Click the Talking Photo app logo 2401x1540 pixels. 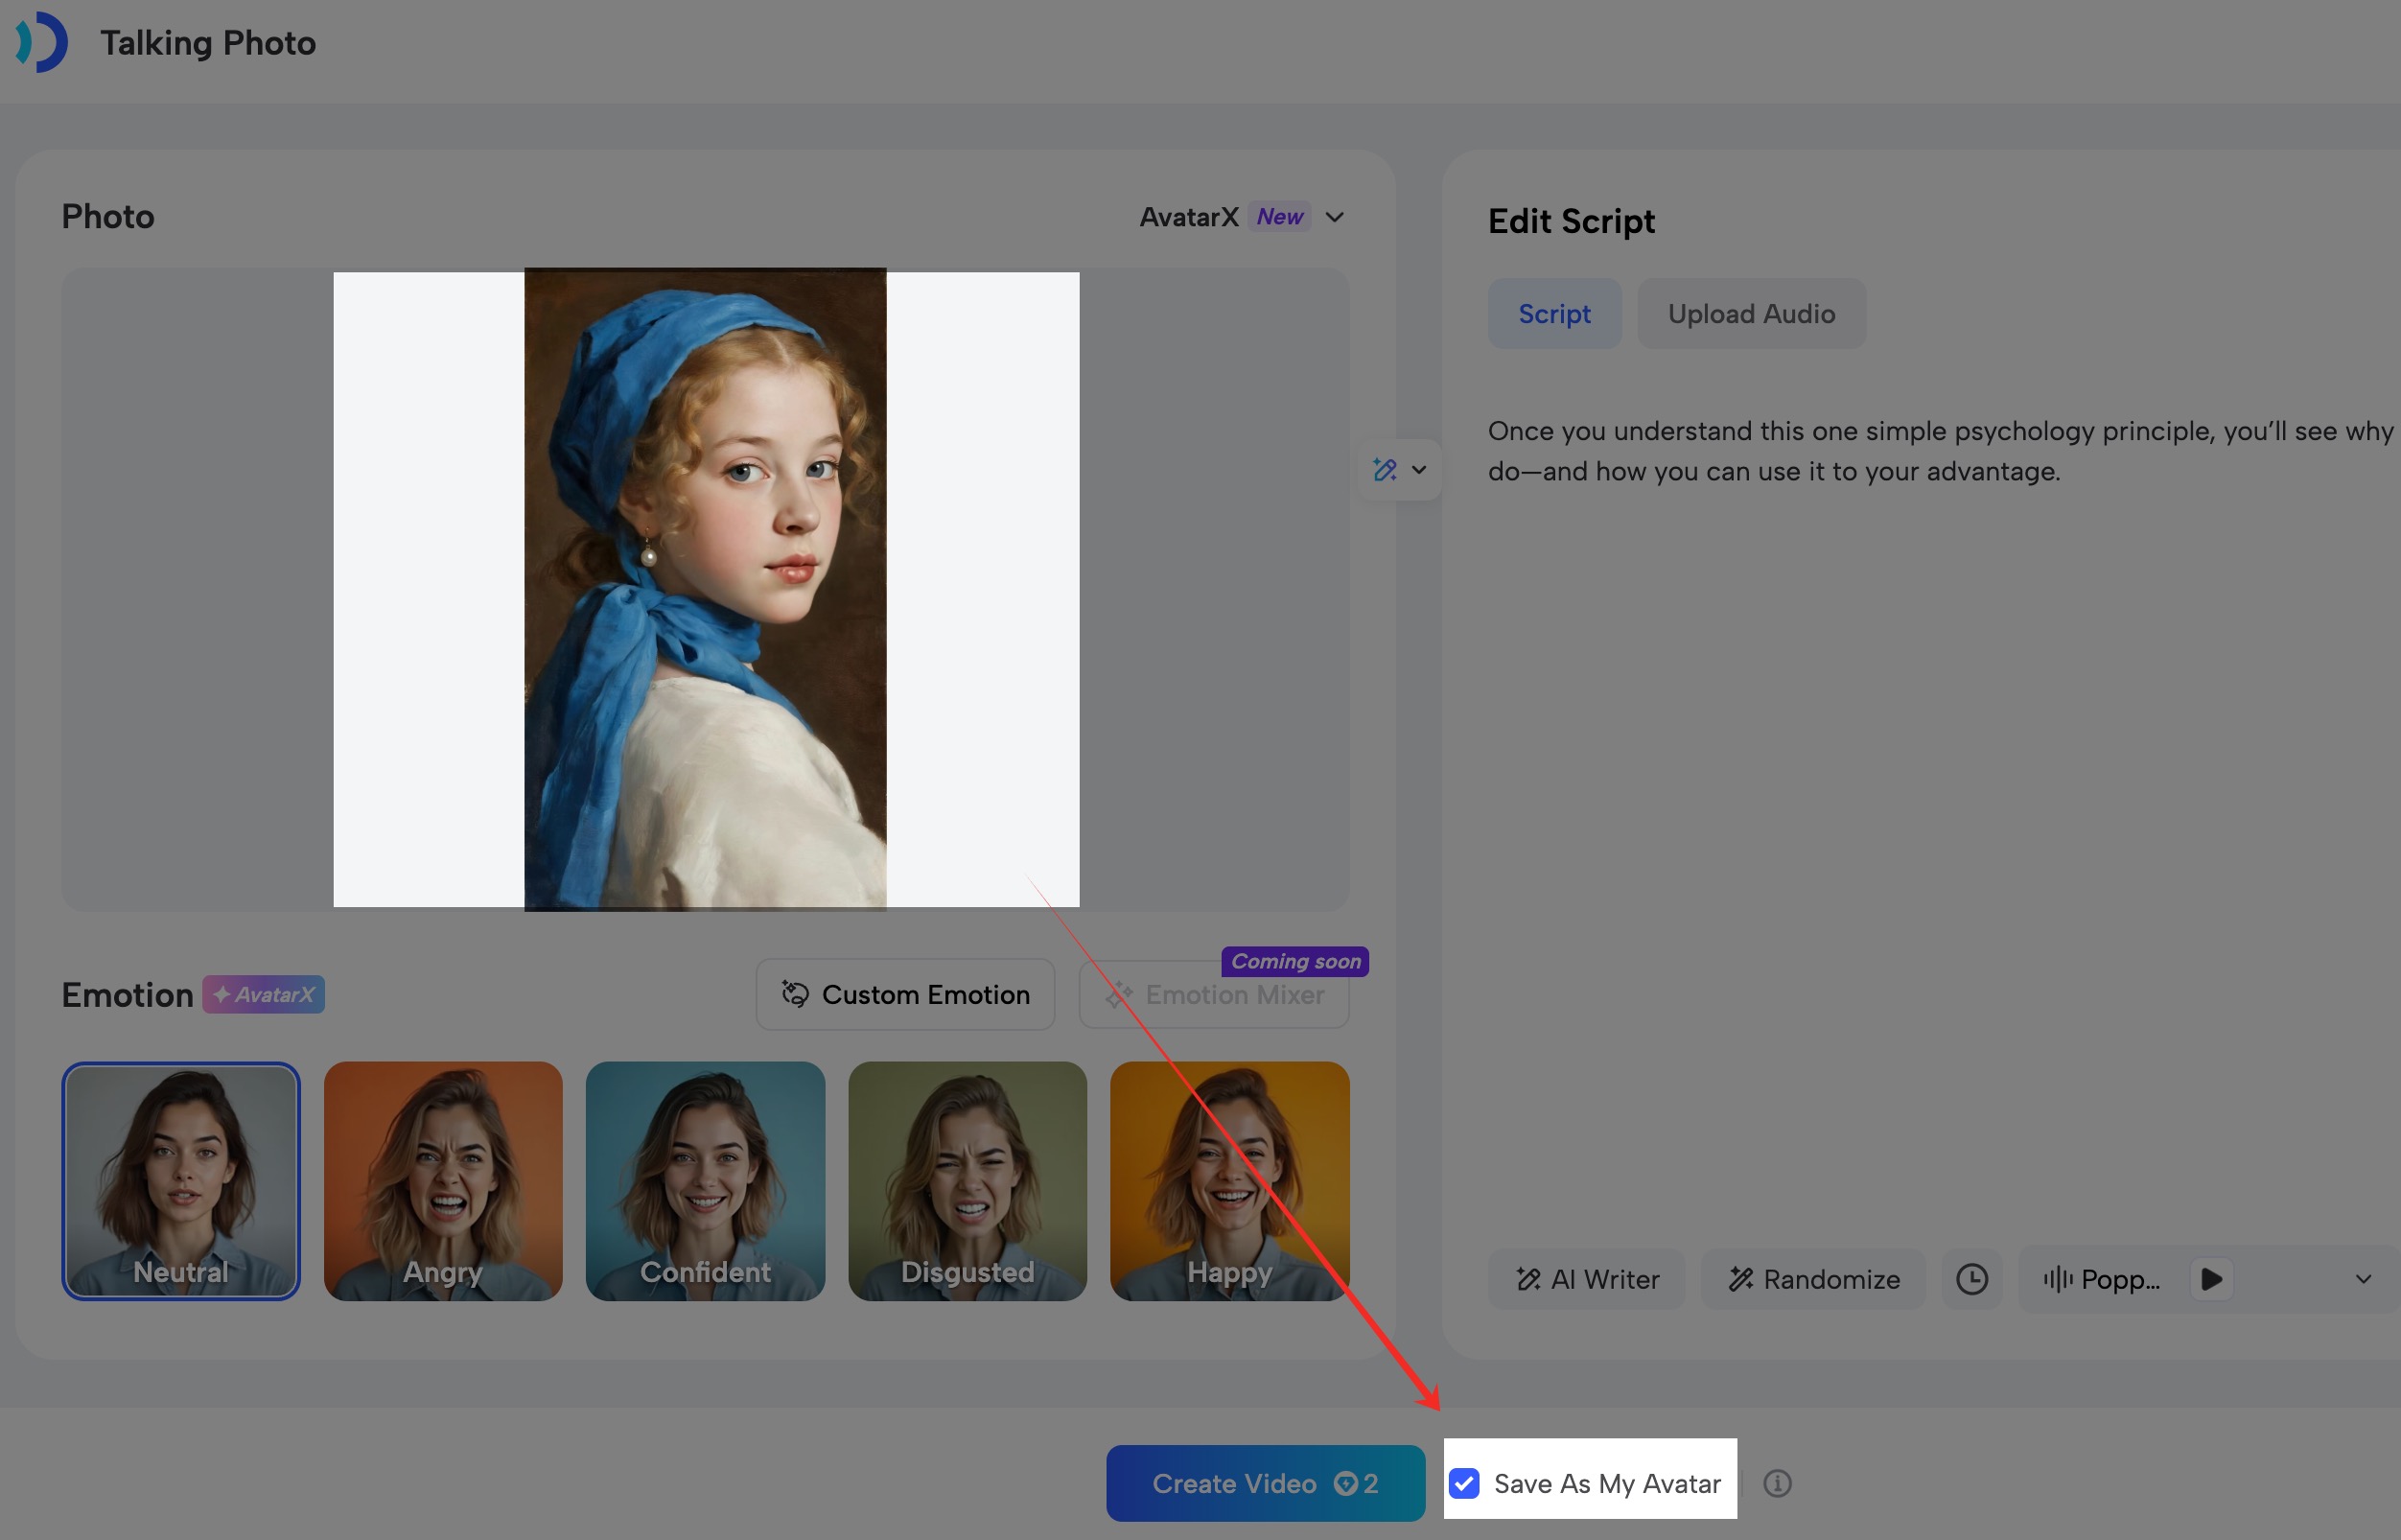click(41, 42)
